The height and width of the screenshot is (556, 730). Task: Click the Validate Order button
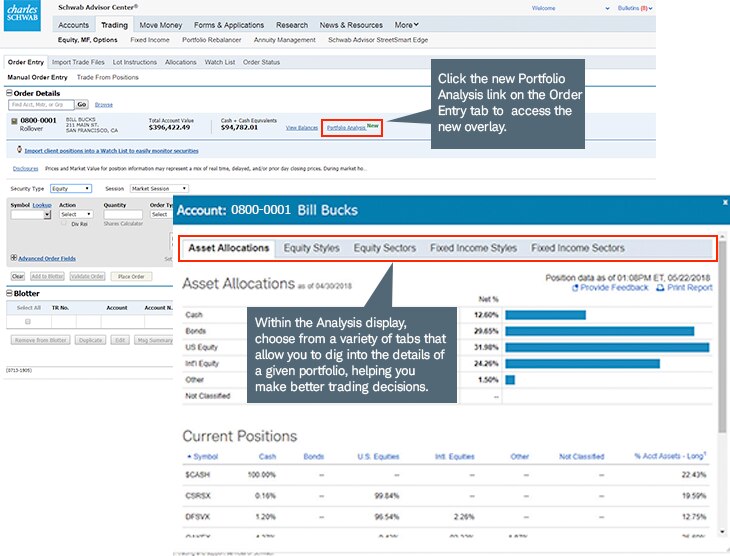tap(88, 276)
